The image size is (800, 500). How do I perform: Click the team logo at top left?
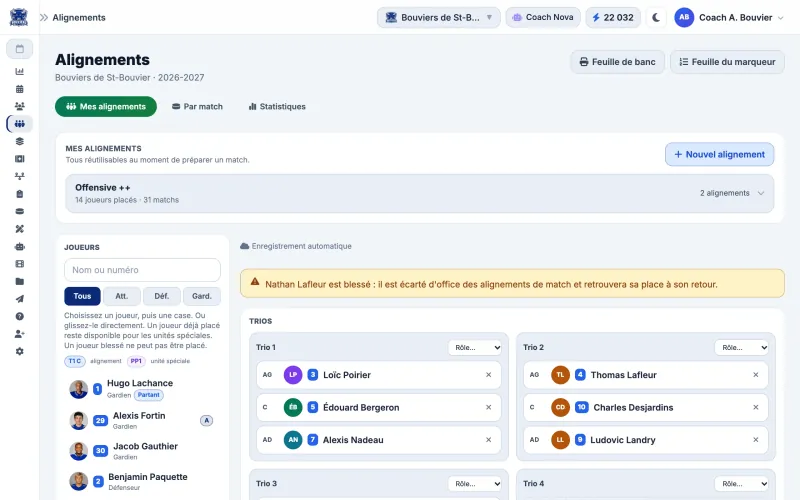19,17
